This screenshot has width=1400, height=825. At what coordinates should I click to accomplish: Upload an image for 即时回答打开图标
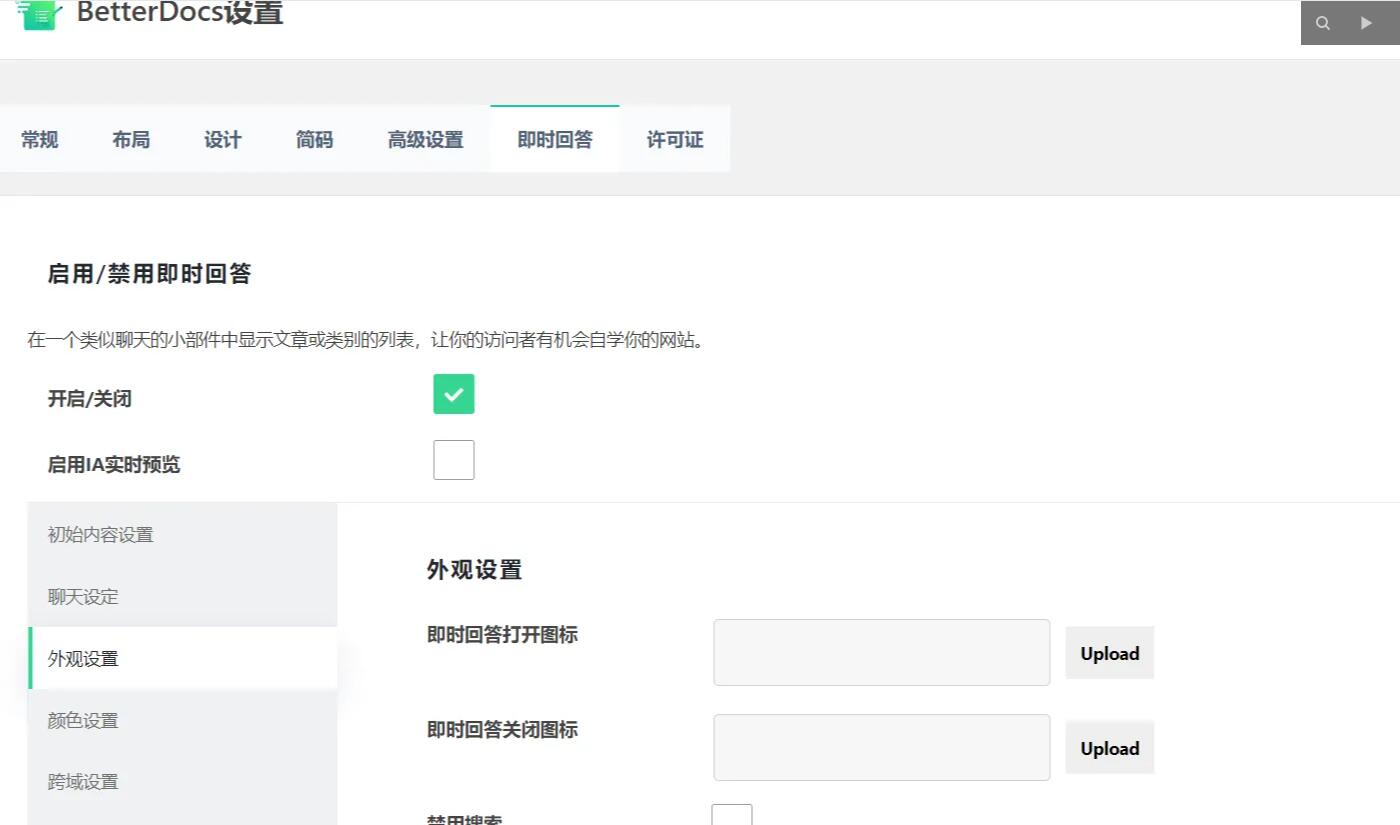point(1110,653)
